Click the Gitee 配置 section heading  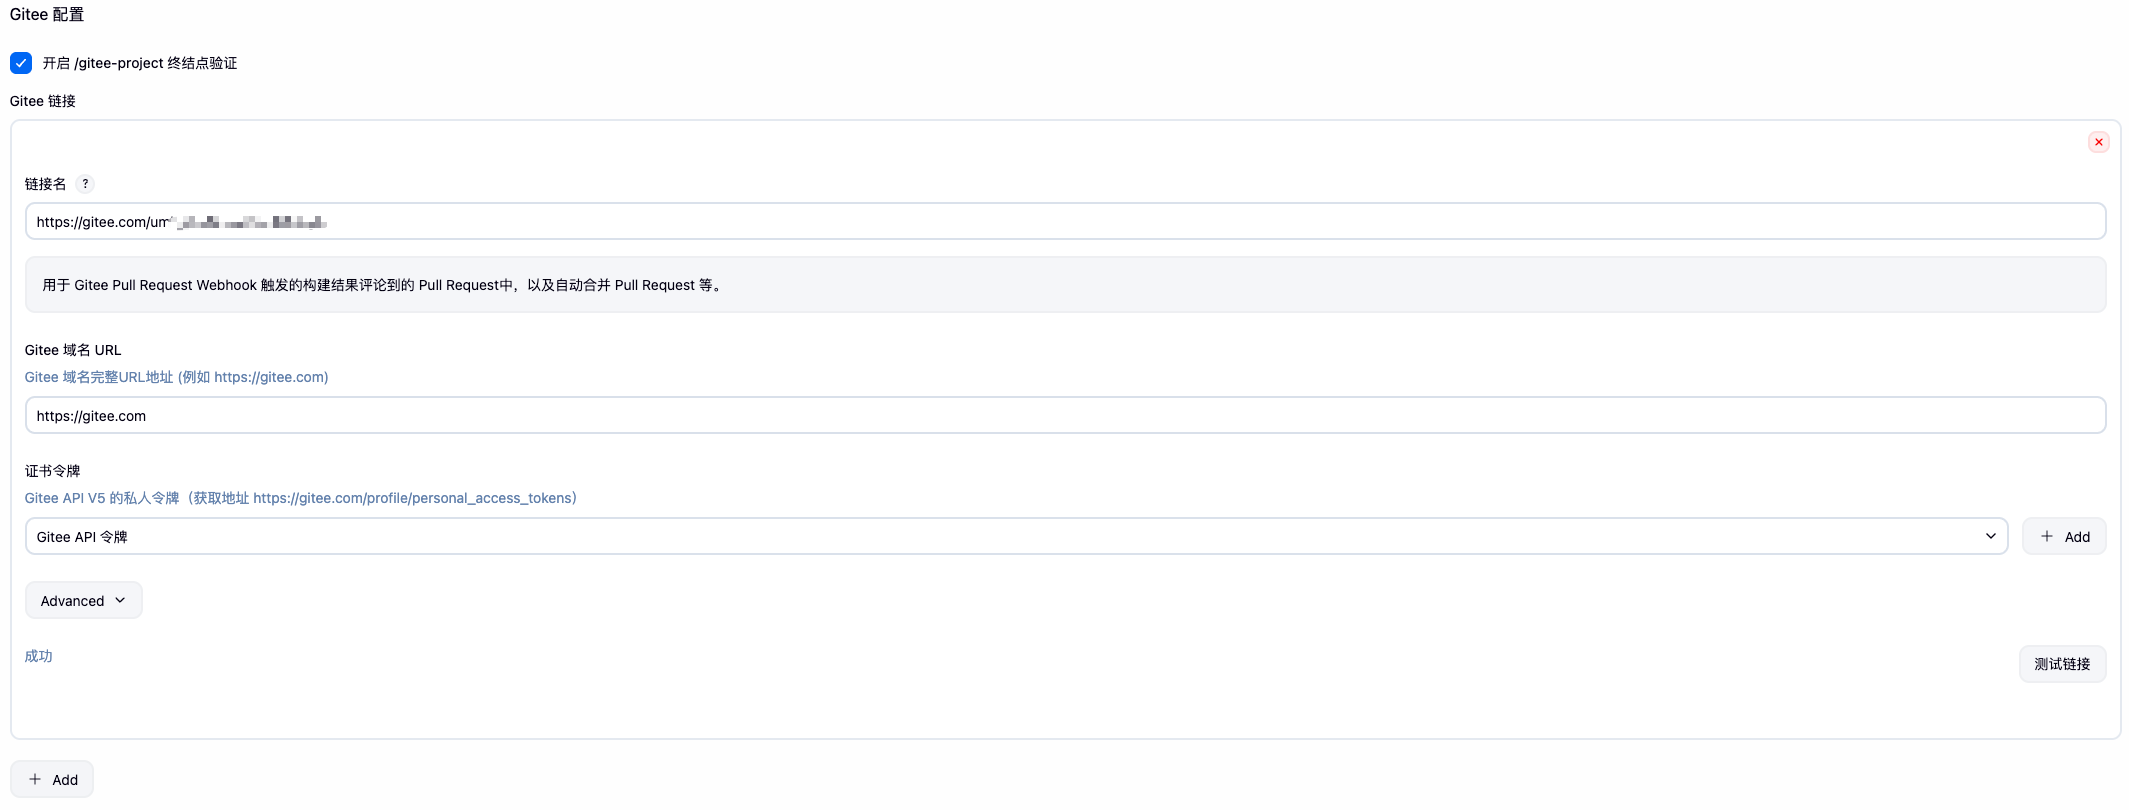47,14
